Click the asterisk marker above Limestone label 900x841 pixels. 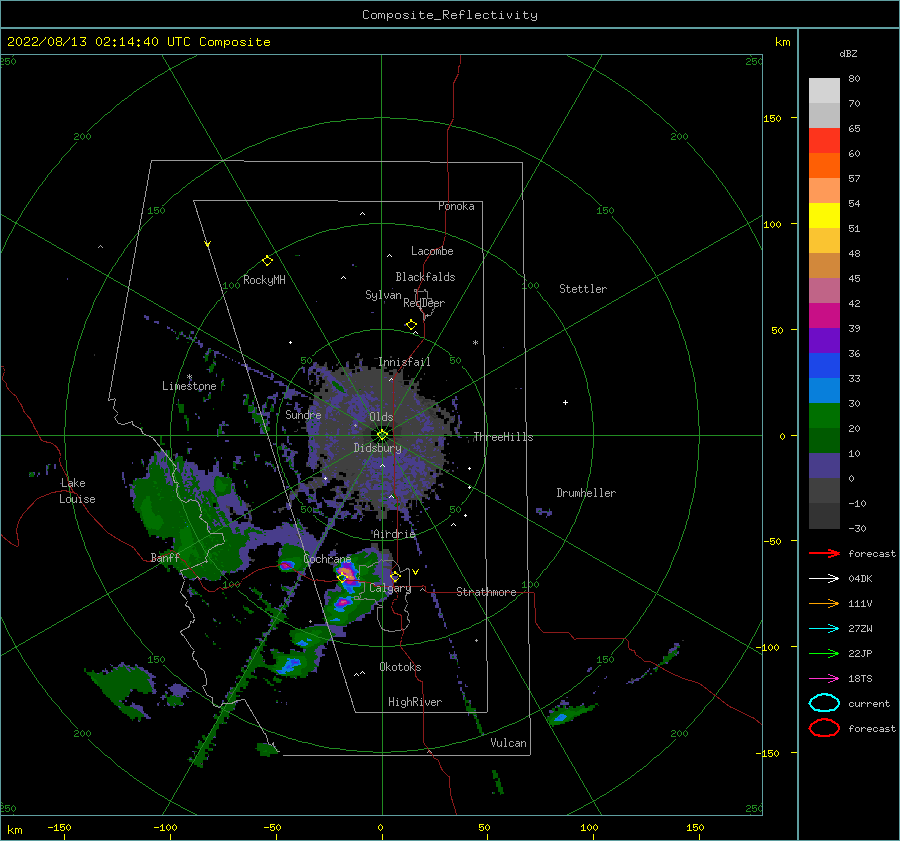(189, 377)
